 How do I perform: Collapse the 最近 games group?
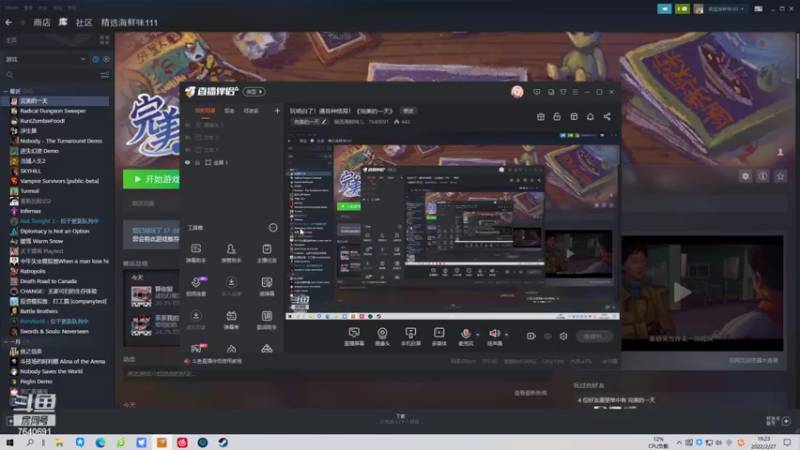[x=6, y=91]
